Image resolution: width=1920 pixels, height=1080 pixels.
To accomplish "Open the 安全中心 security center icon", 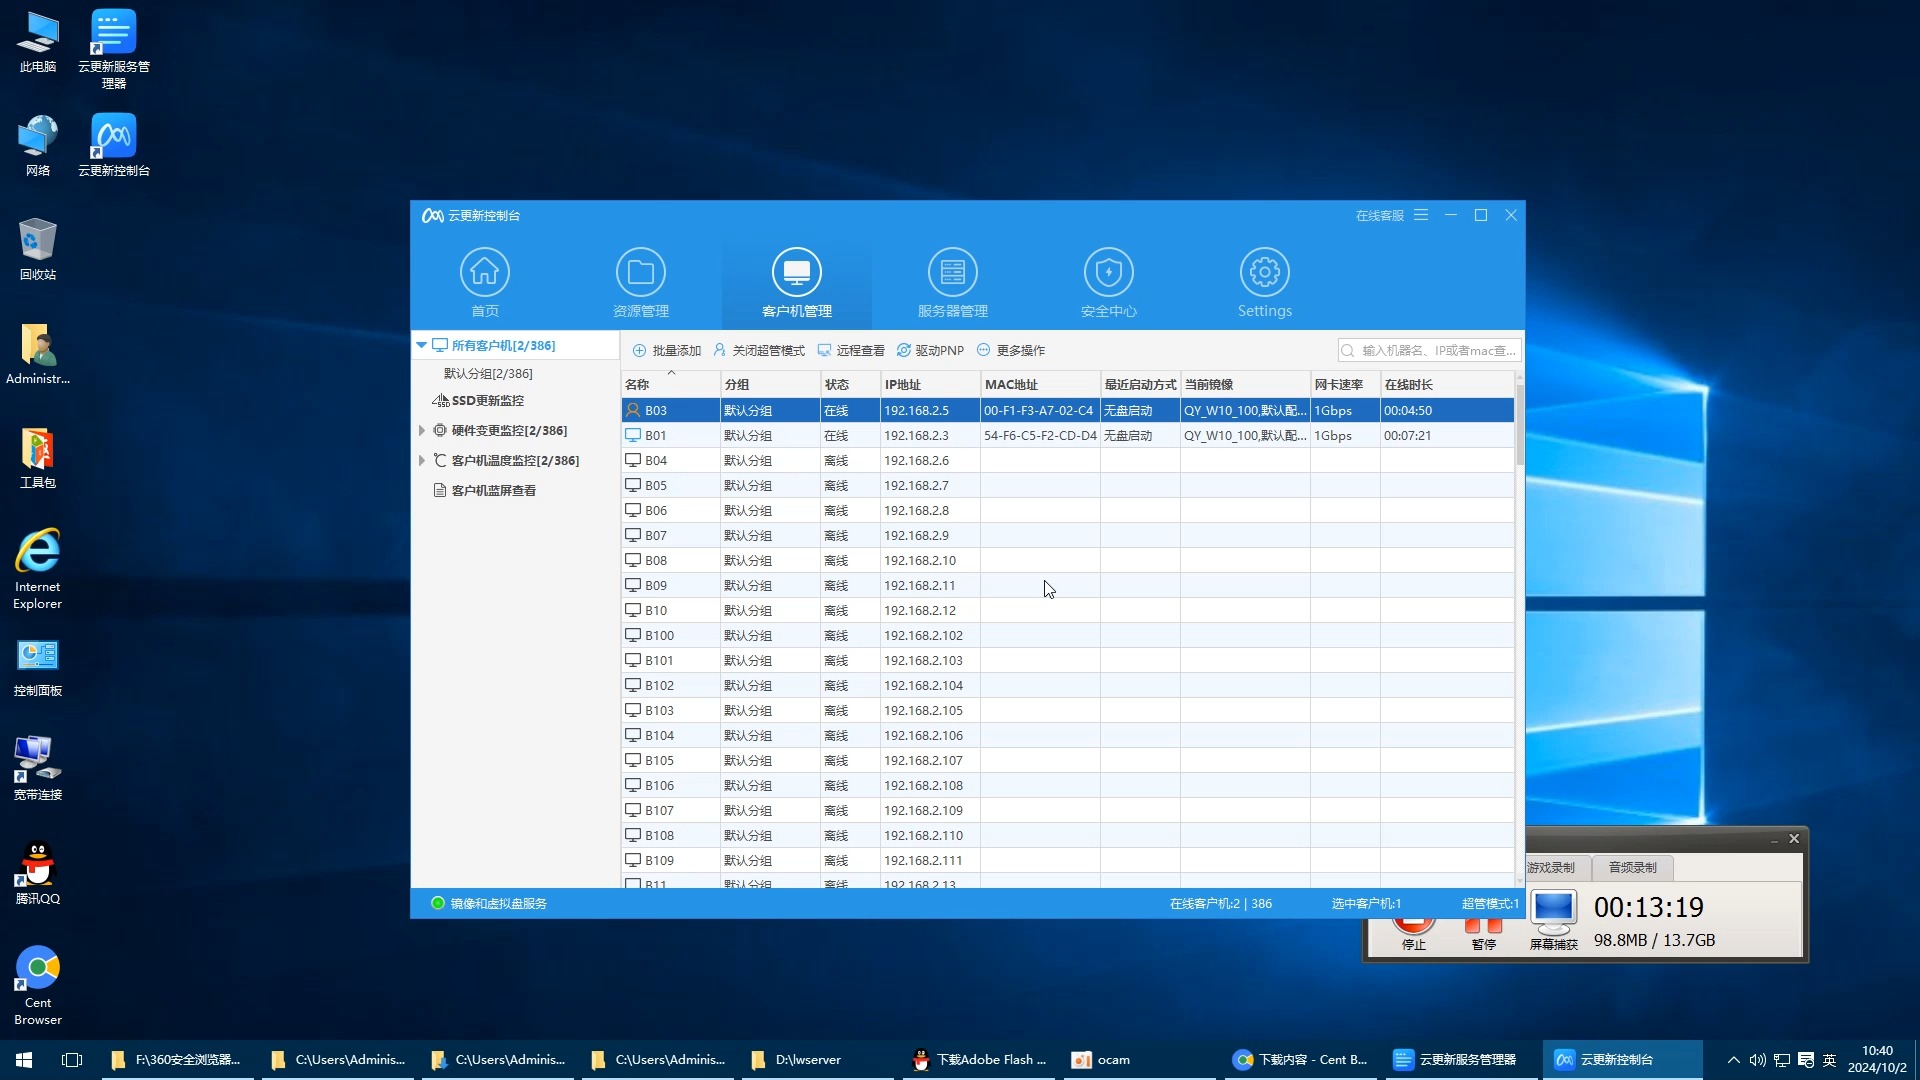I will point(1108,273).
